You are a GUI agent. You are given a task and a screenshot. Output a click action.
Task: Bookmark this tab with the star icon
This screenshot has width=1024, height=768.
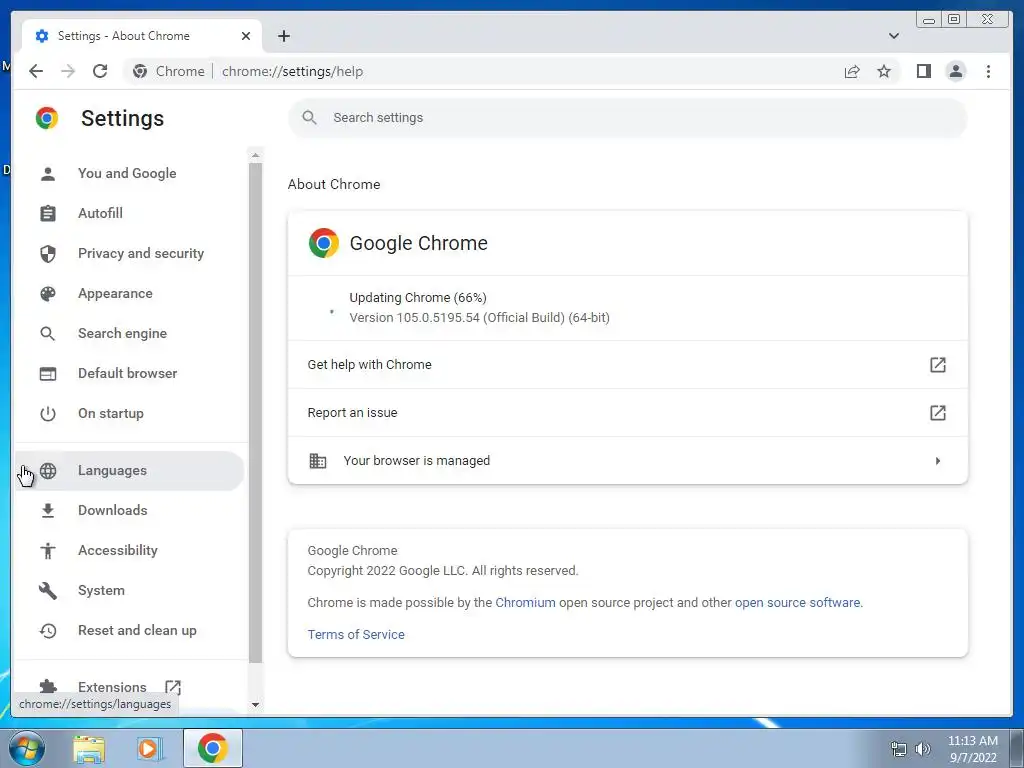[x=884, y=71]
